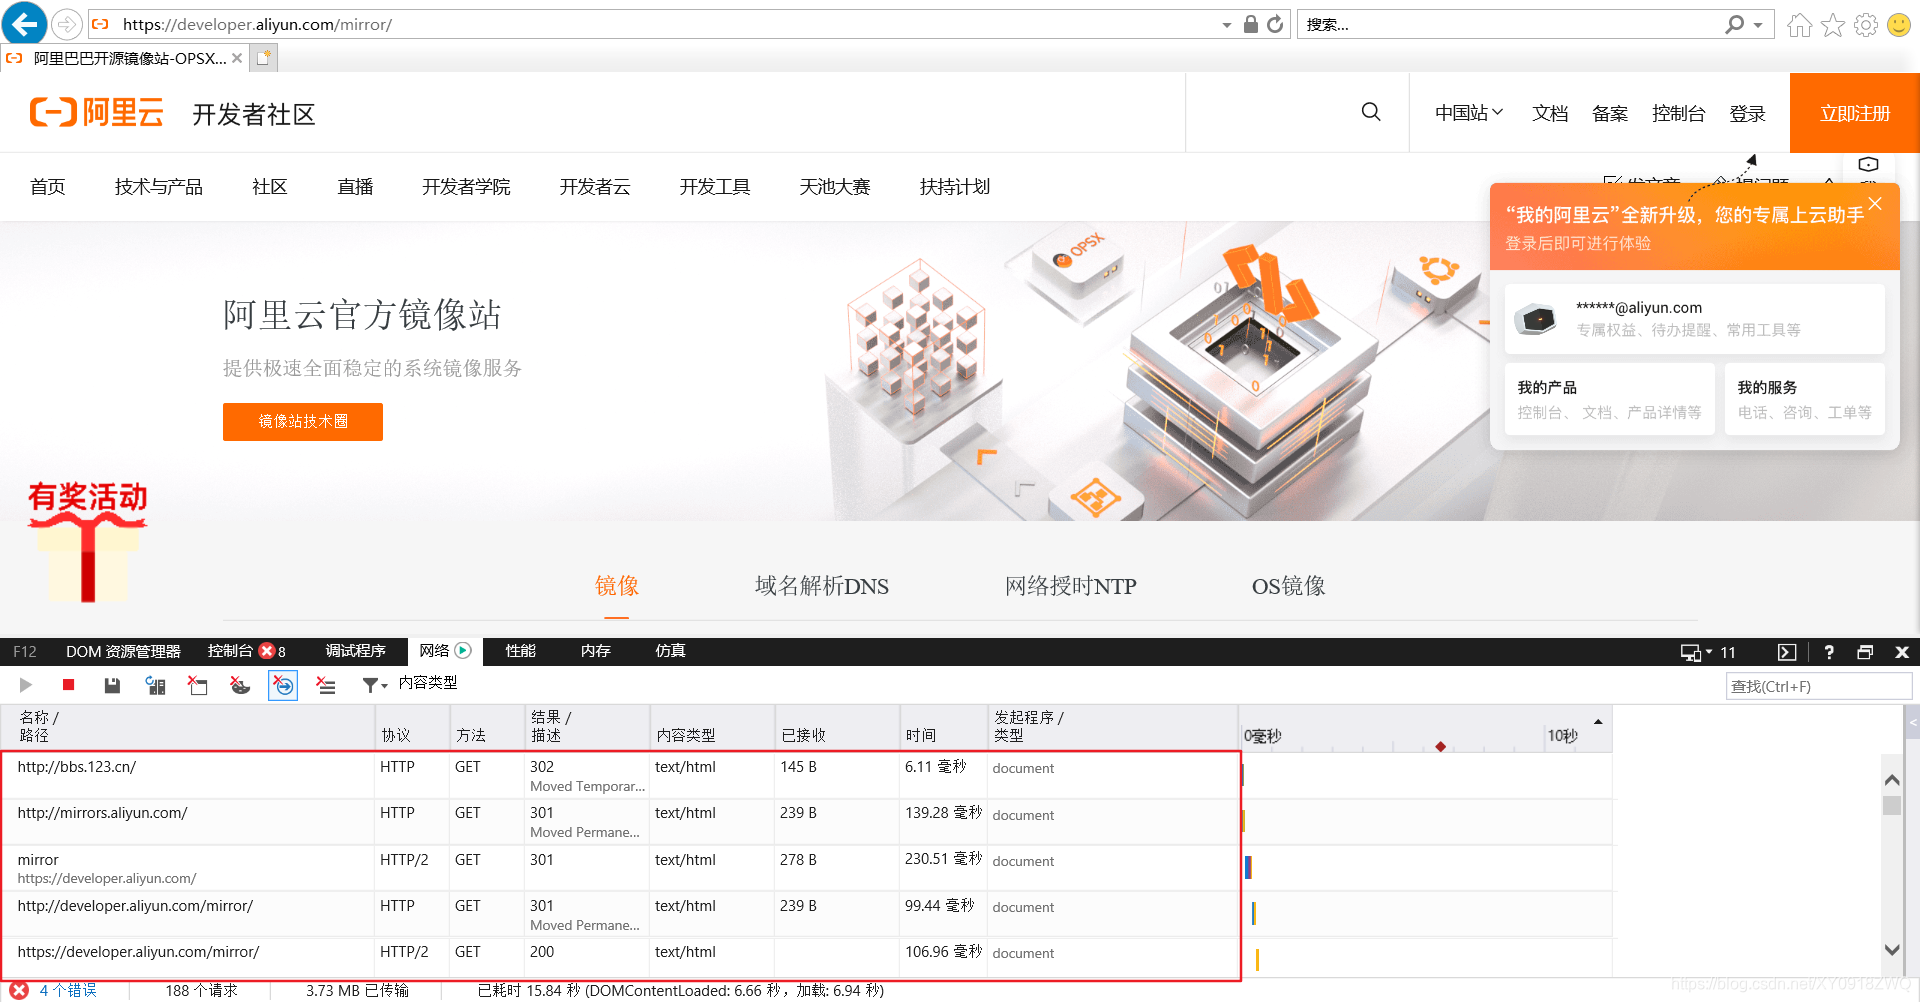Click in the 查找(Ctrl+F) search field

(1818, 686)
